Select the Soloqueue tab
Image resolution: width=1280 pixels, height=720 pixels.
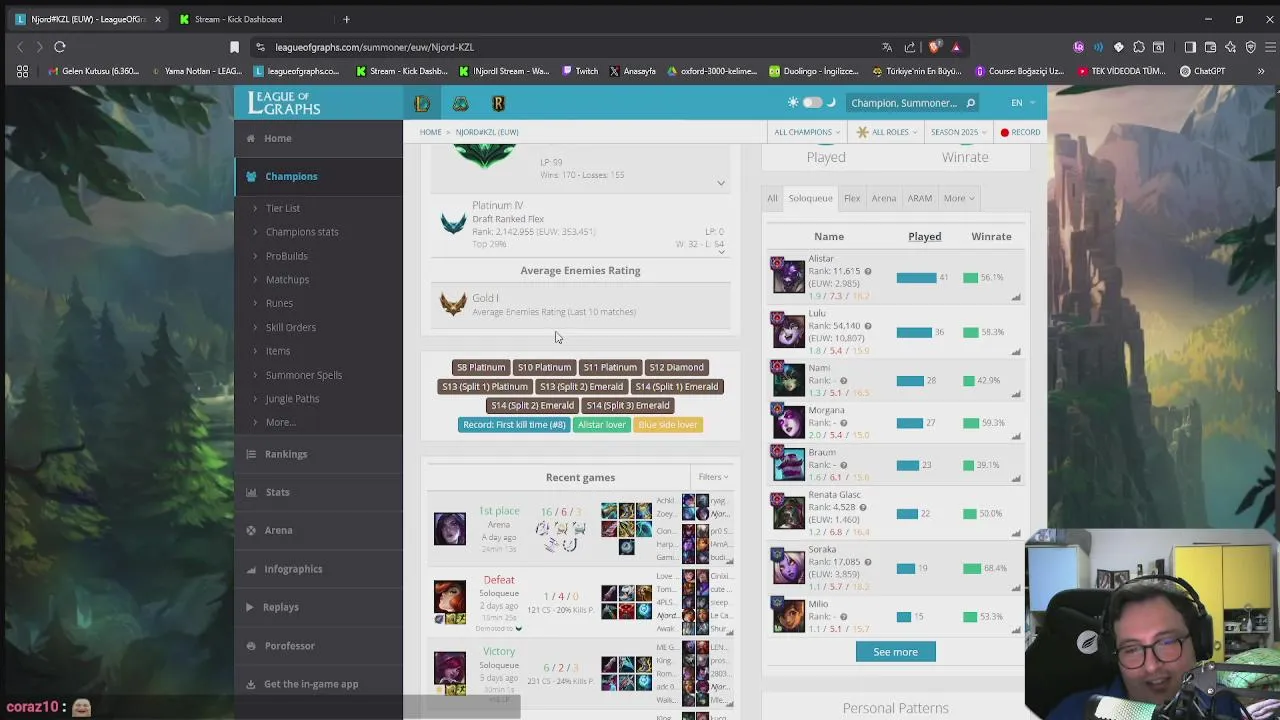[x=810, y=198]
